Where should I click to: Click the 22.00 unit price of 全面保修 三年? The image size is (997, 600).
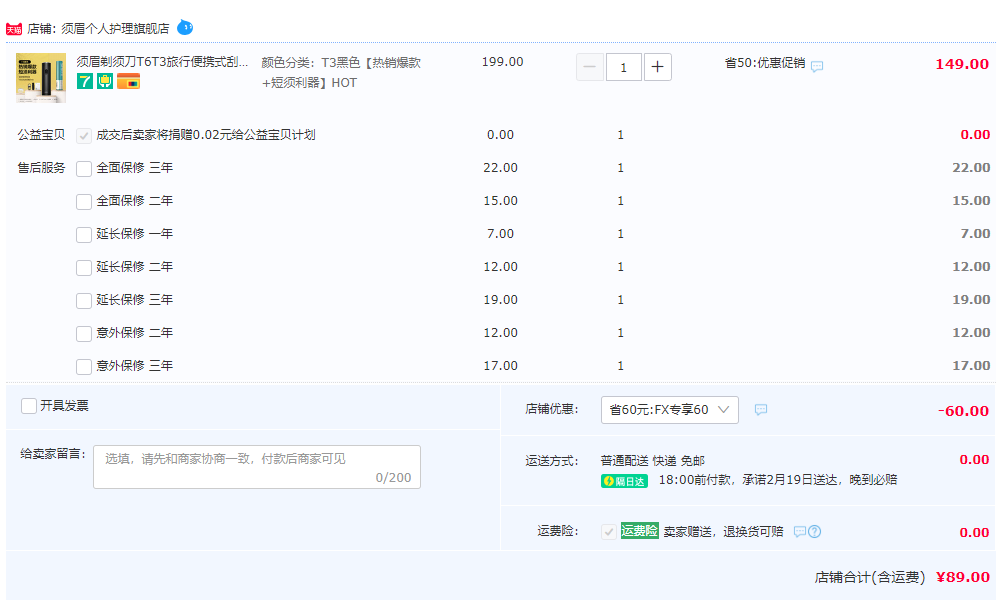point(500,168)
